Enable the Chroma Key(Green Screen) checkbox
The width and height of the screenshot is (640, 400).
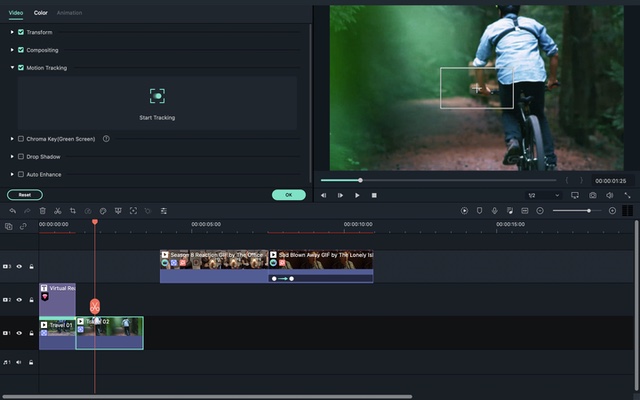21,139
